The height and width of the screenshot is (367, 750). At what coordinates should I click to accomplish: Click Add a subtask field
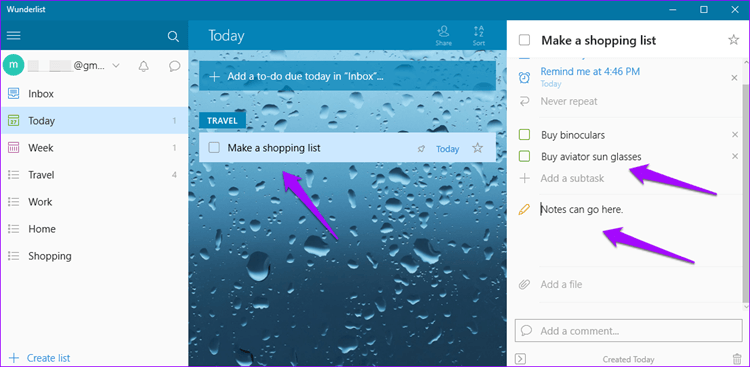(x=572, y=178)
